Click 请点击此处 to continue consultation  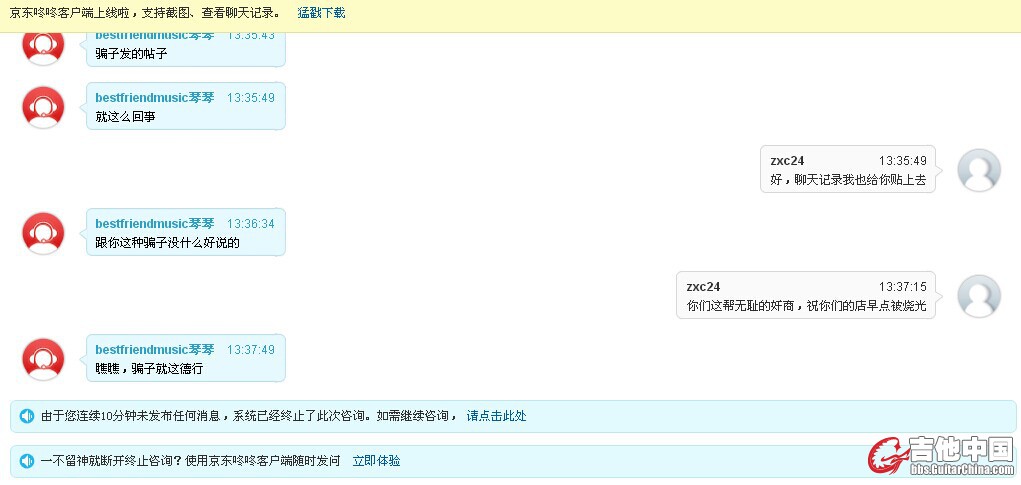pyautogui.click(x=496, y=416)
